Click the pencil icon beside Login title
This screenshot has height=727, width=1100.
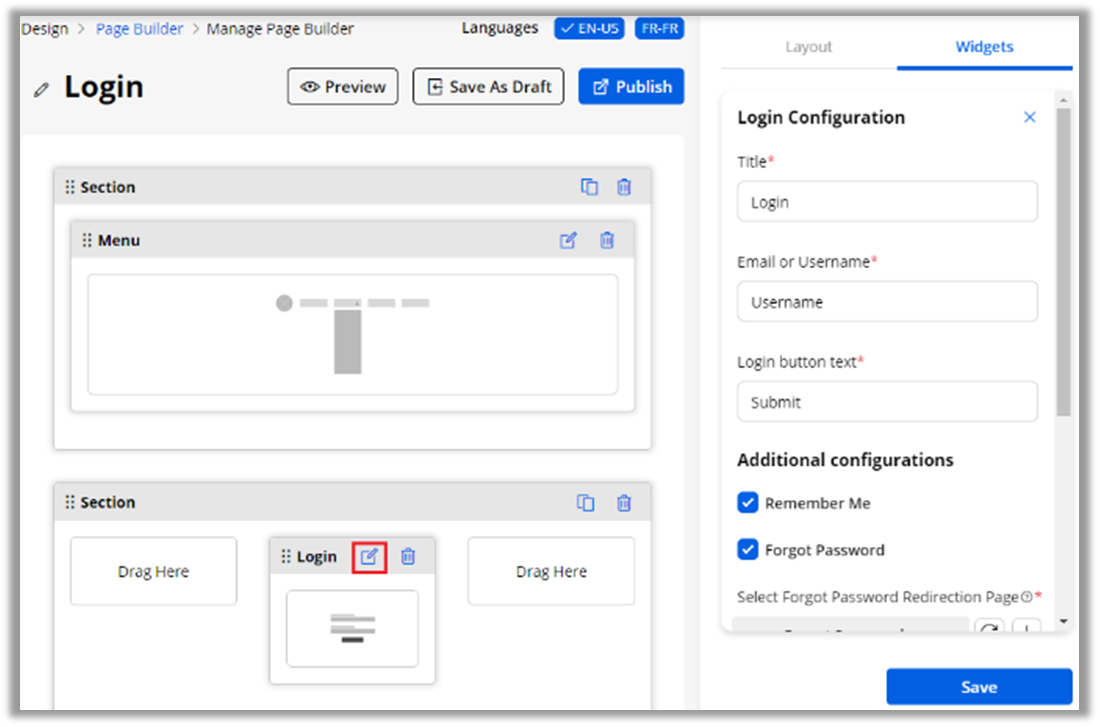coord(41,89)
